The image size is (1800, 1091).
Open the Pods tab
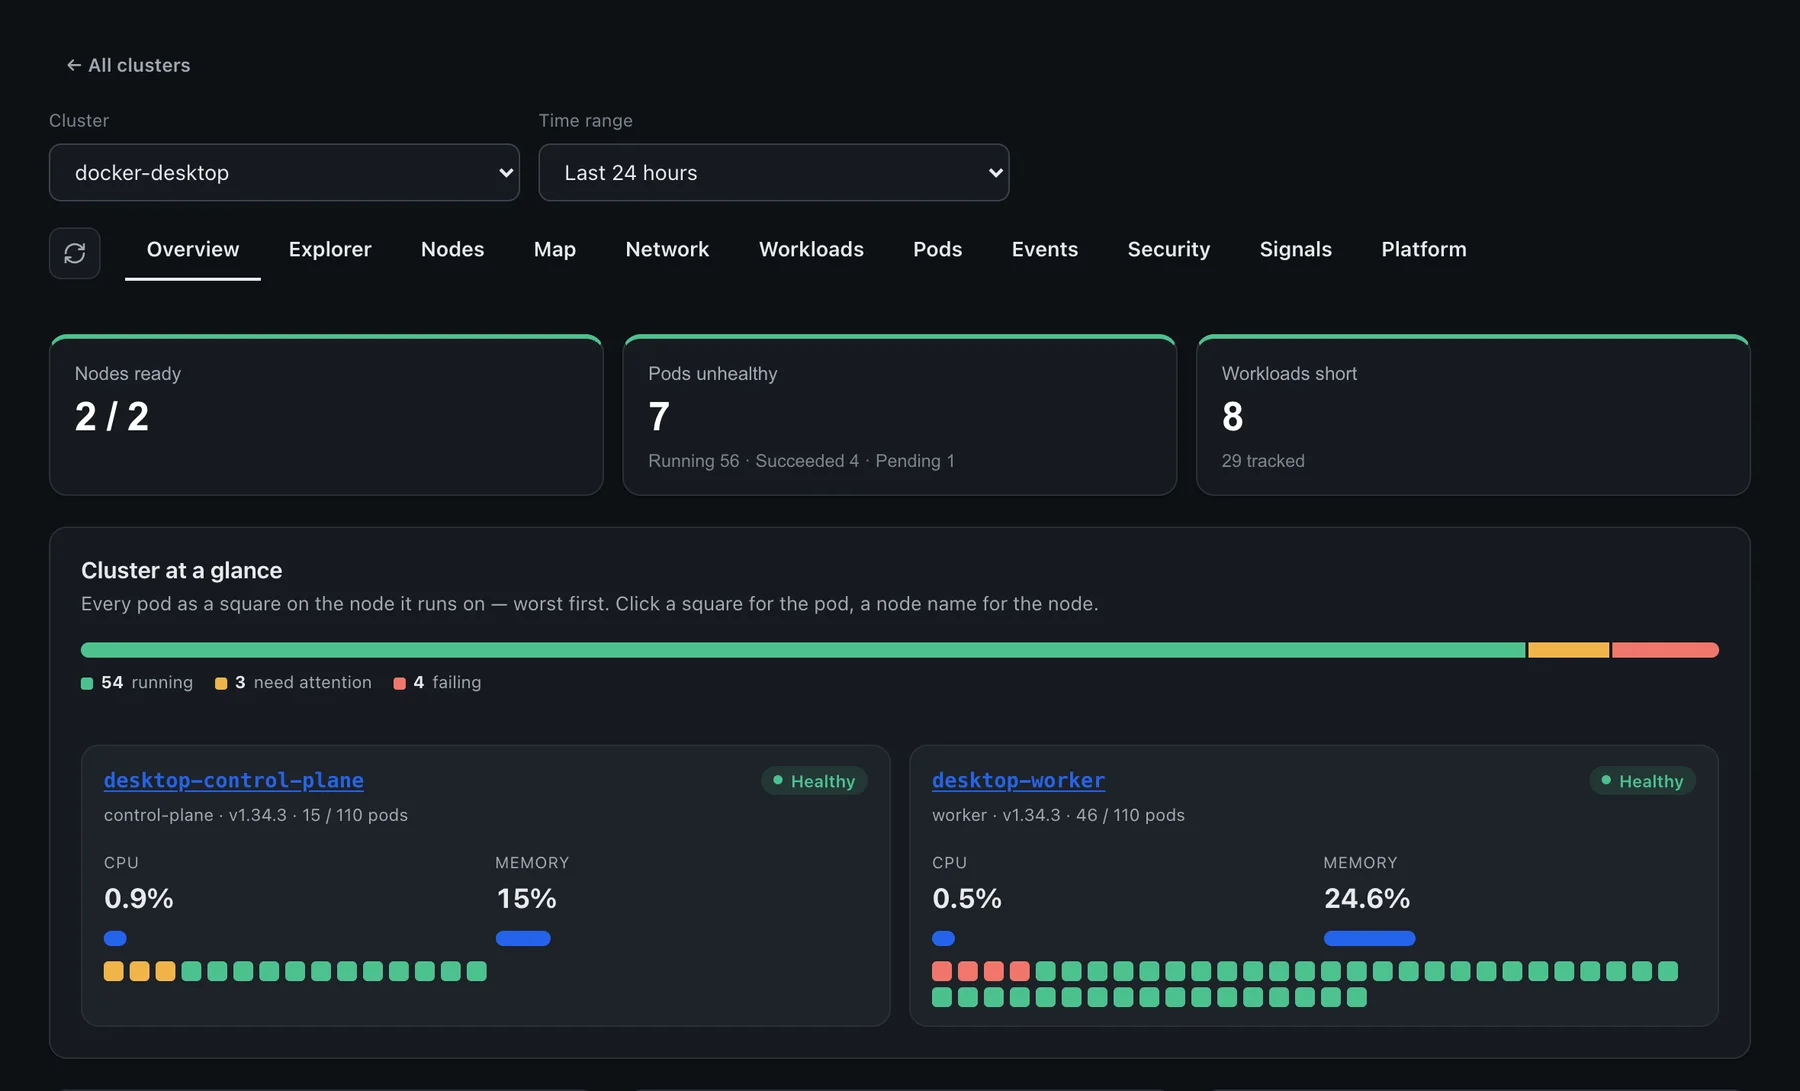click(937, 249)
